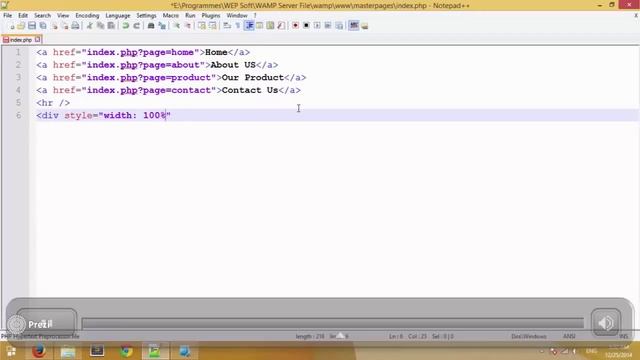Save the current file using the toolbar
The width and height of the screenshot is (640, 360).
click(x=32, y=26)
